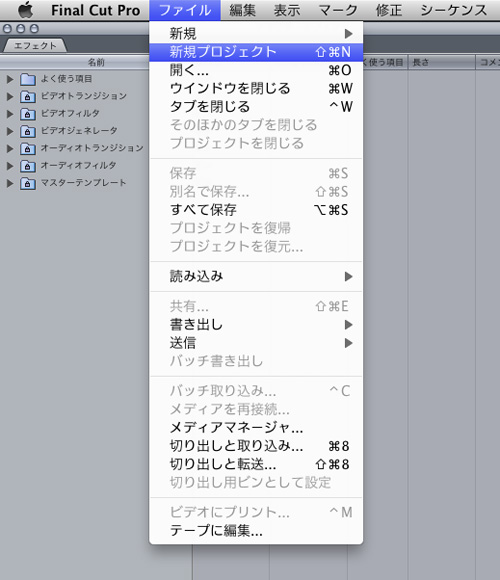Choose タブを閉じる
Viewport: 500px width, 580px height.
(x=256, y=107)
